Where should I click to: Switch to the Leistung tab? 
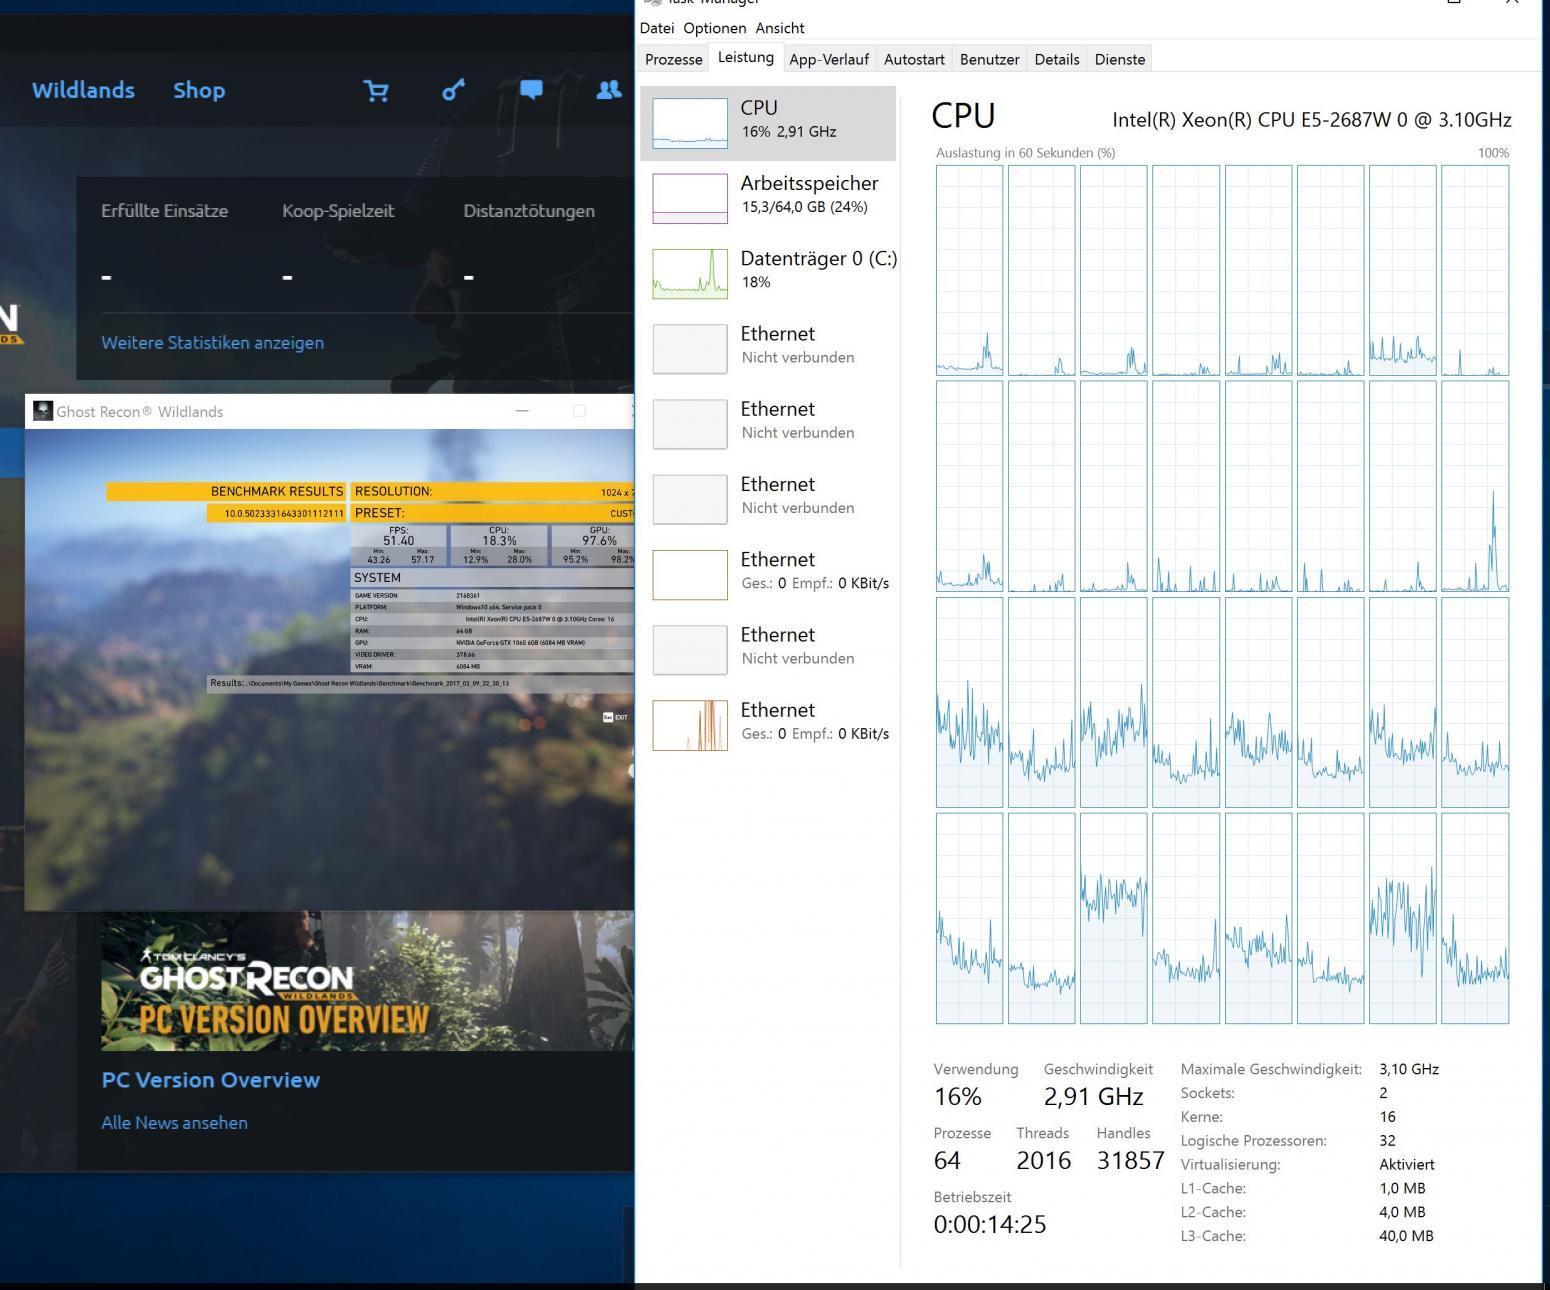pos(746,57)
